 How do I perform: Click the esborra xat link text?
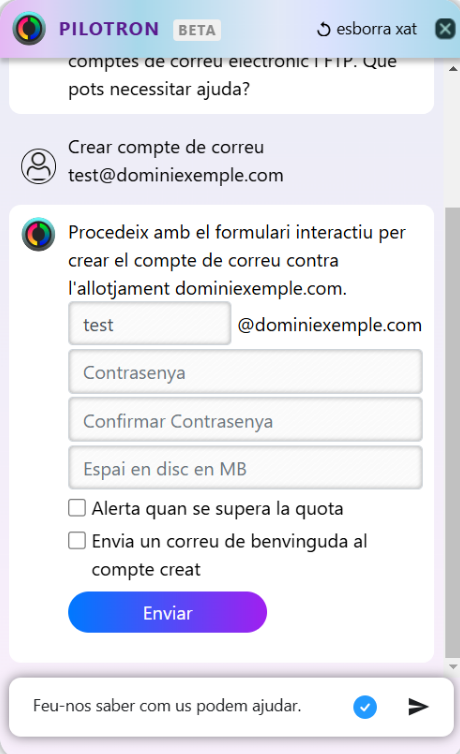click(376, 29)
